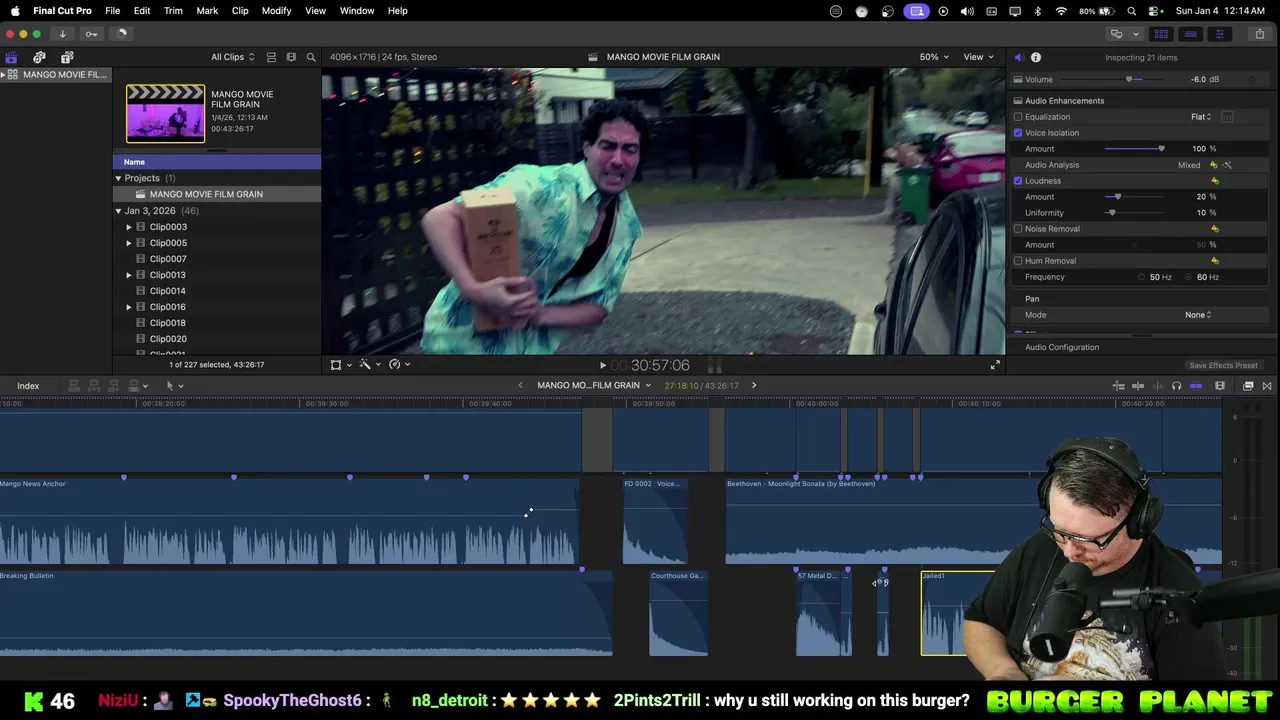The width and height of the screenshot is (1280, 720).
Task: Click the Audio Analysis magic wand icon
Action: click(1227, 165)
